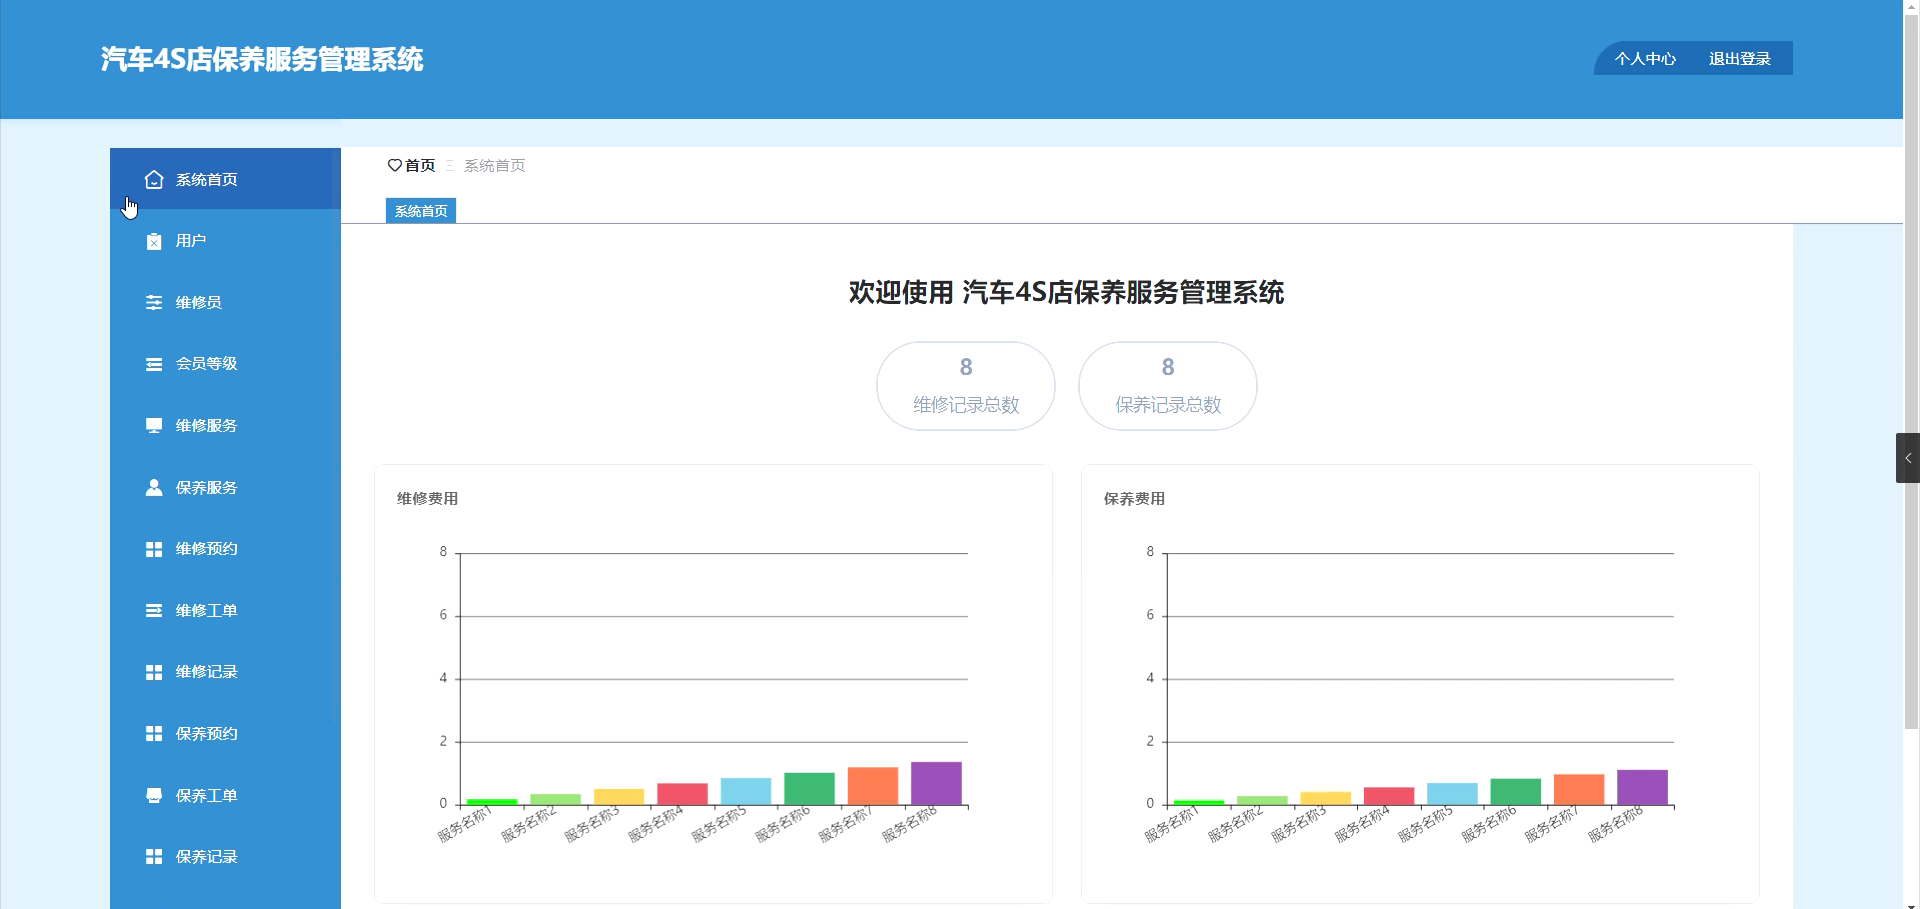Open the 保养记录 sidebar menu
1920x909 pixels.
click(225, 857)
